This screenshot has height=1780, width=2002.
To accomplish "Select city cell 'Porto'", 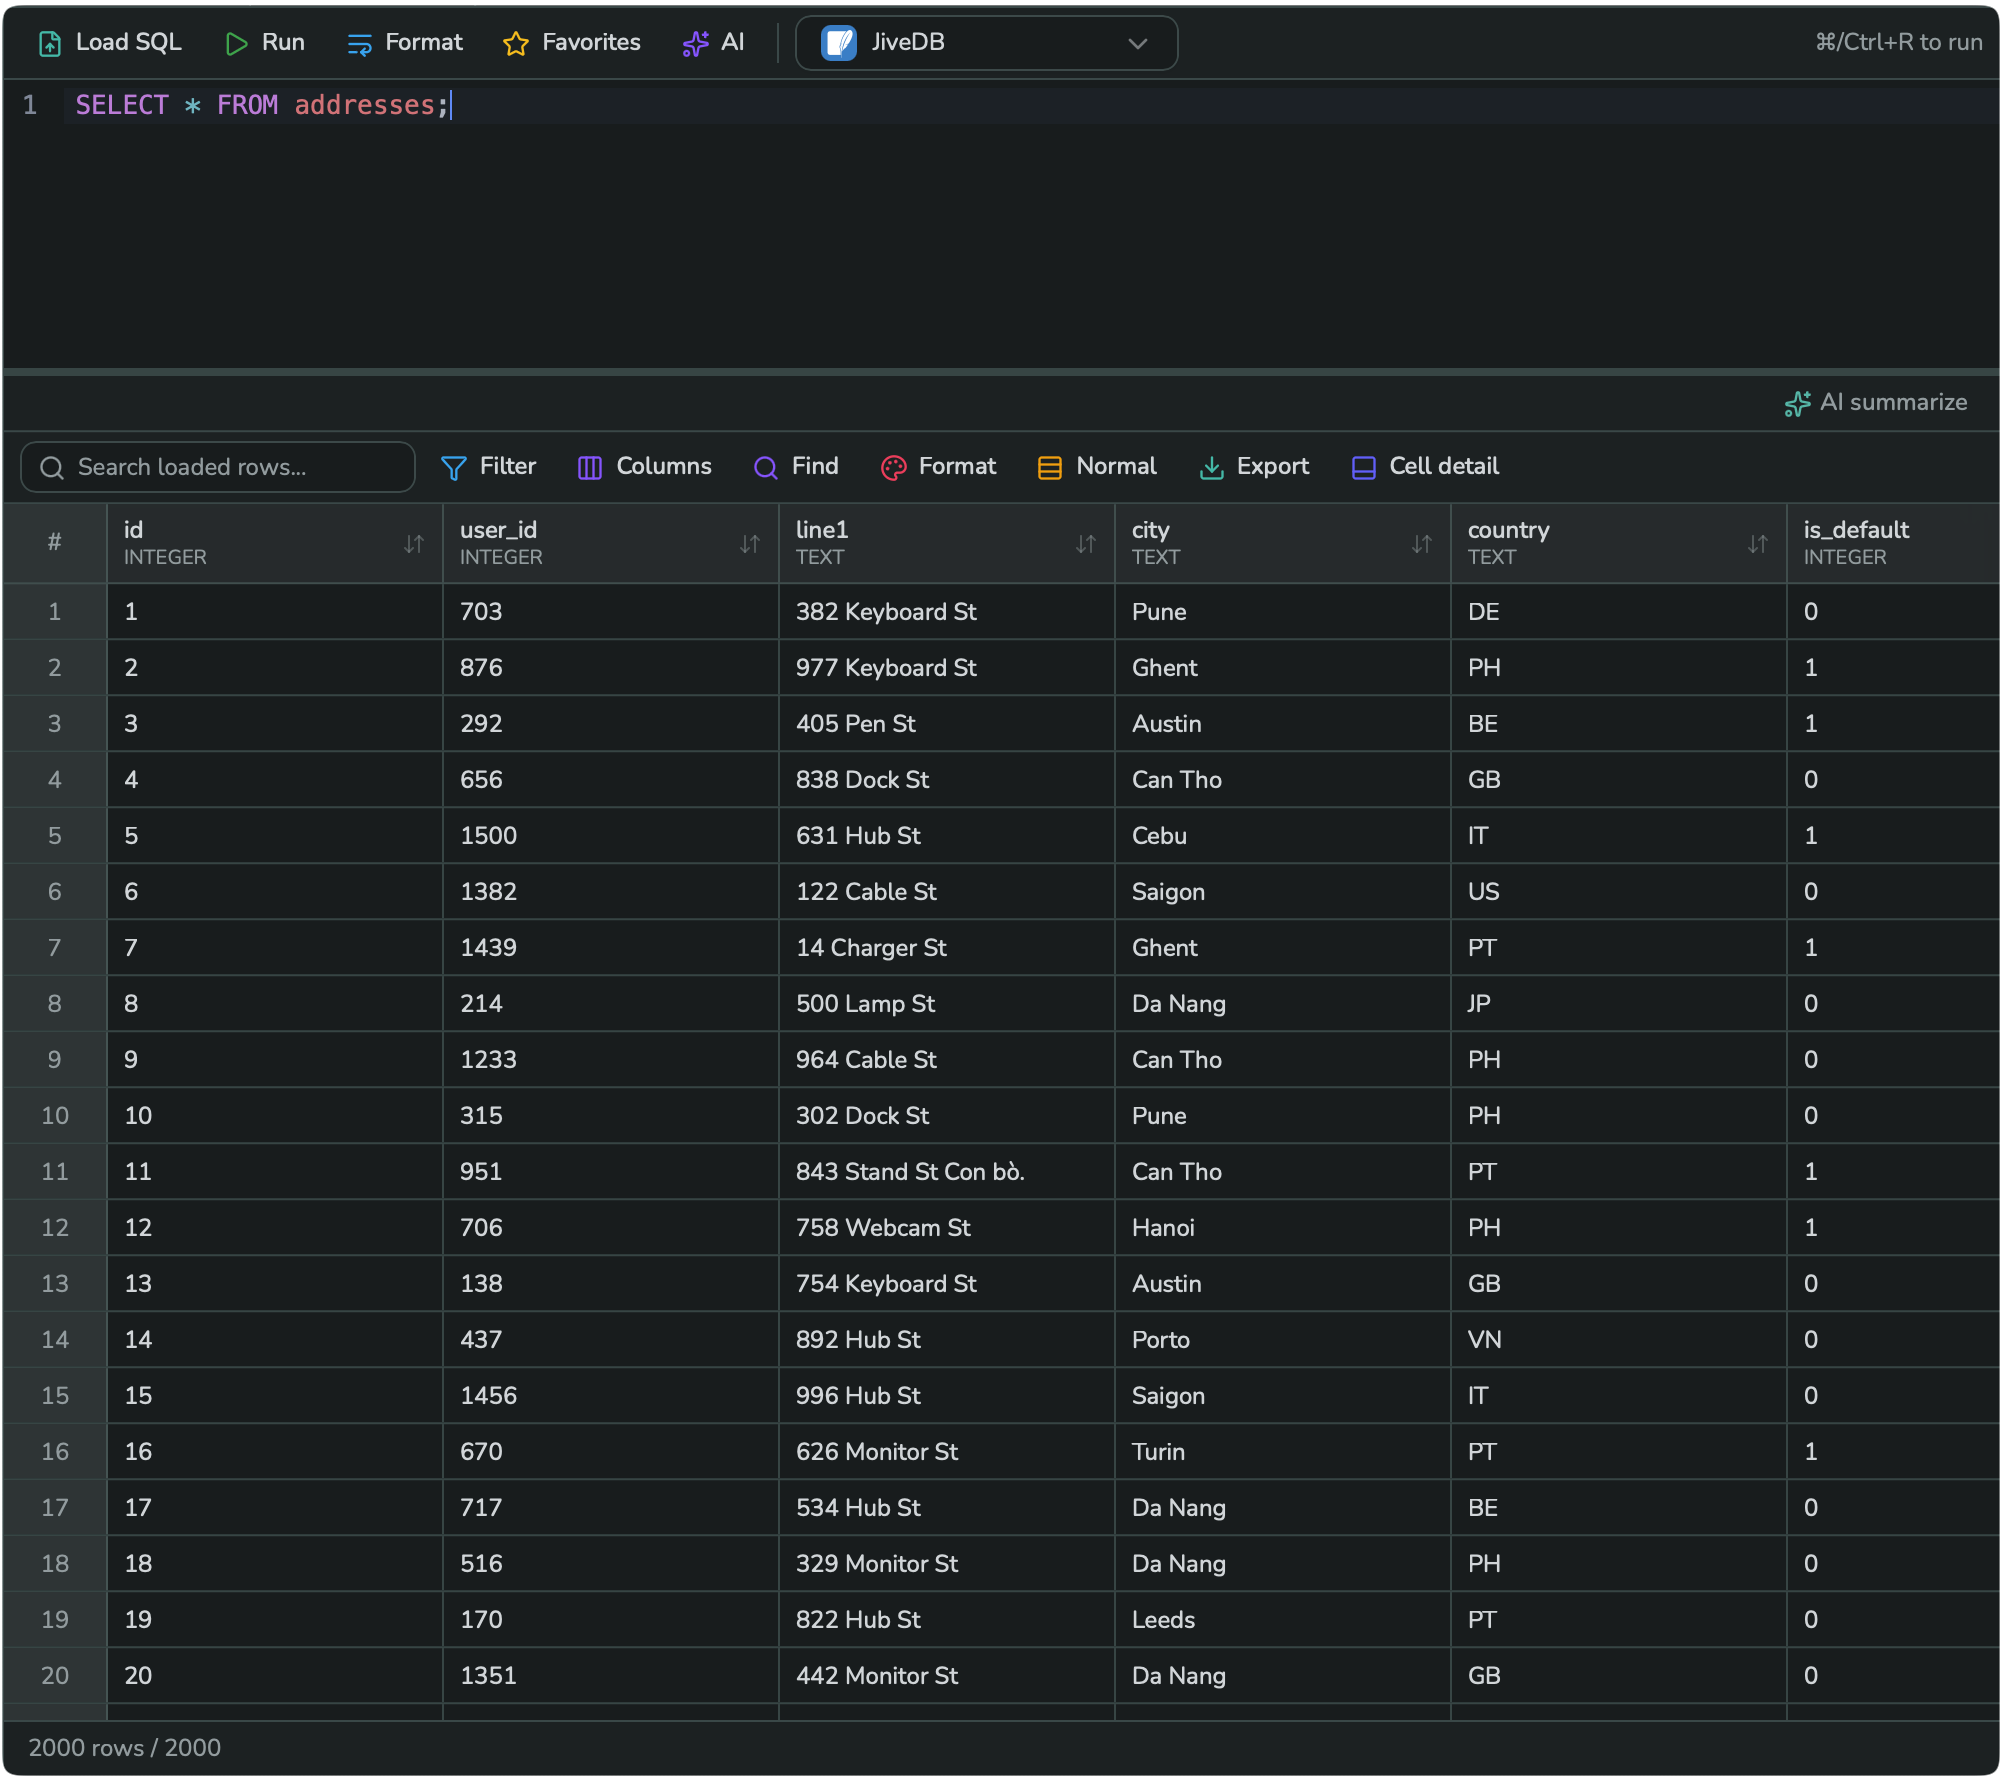I will (x=1283, y=1340).
